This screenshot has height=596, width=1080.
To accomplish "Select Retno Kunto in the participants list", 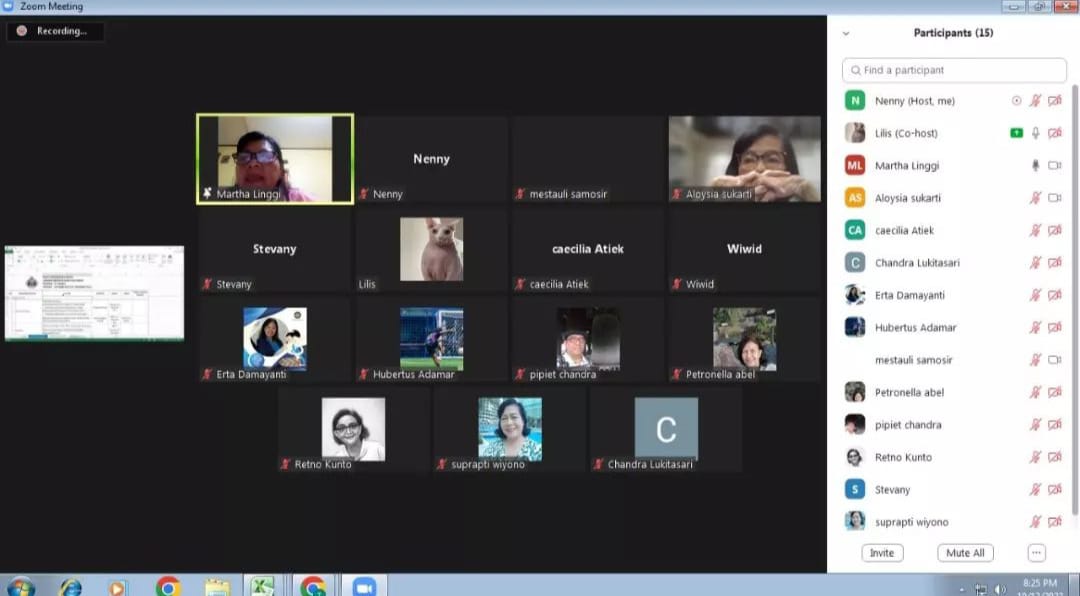I will pyautogui.click(x=903, y=457).
